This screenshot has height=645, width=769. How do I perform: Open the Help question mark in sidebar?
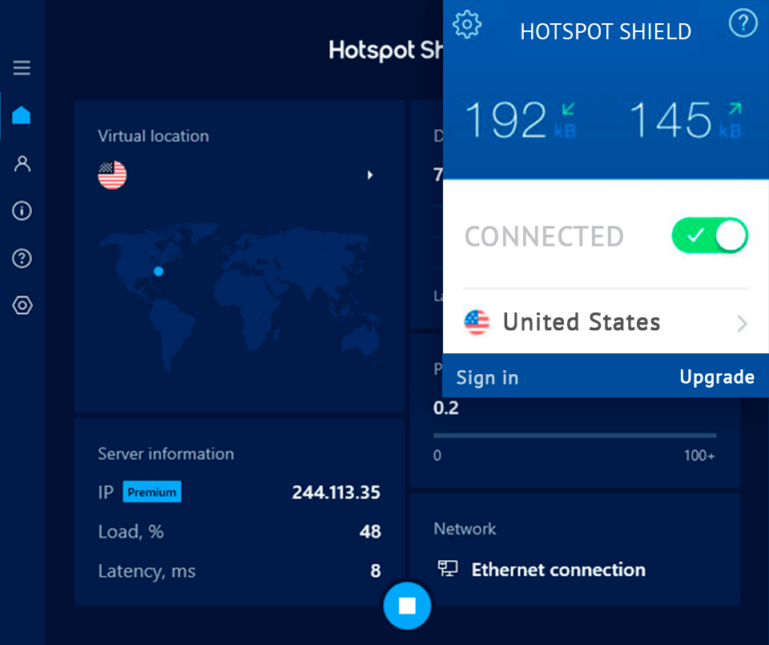22,258
